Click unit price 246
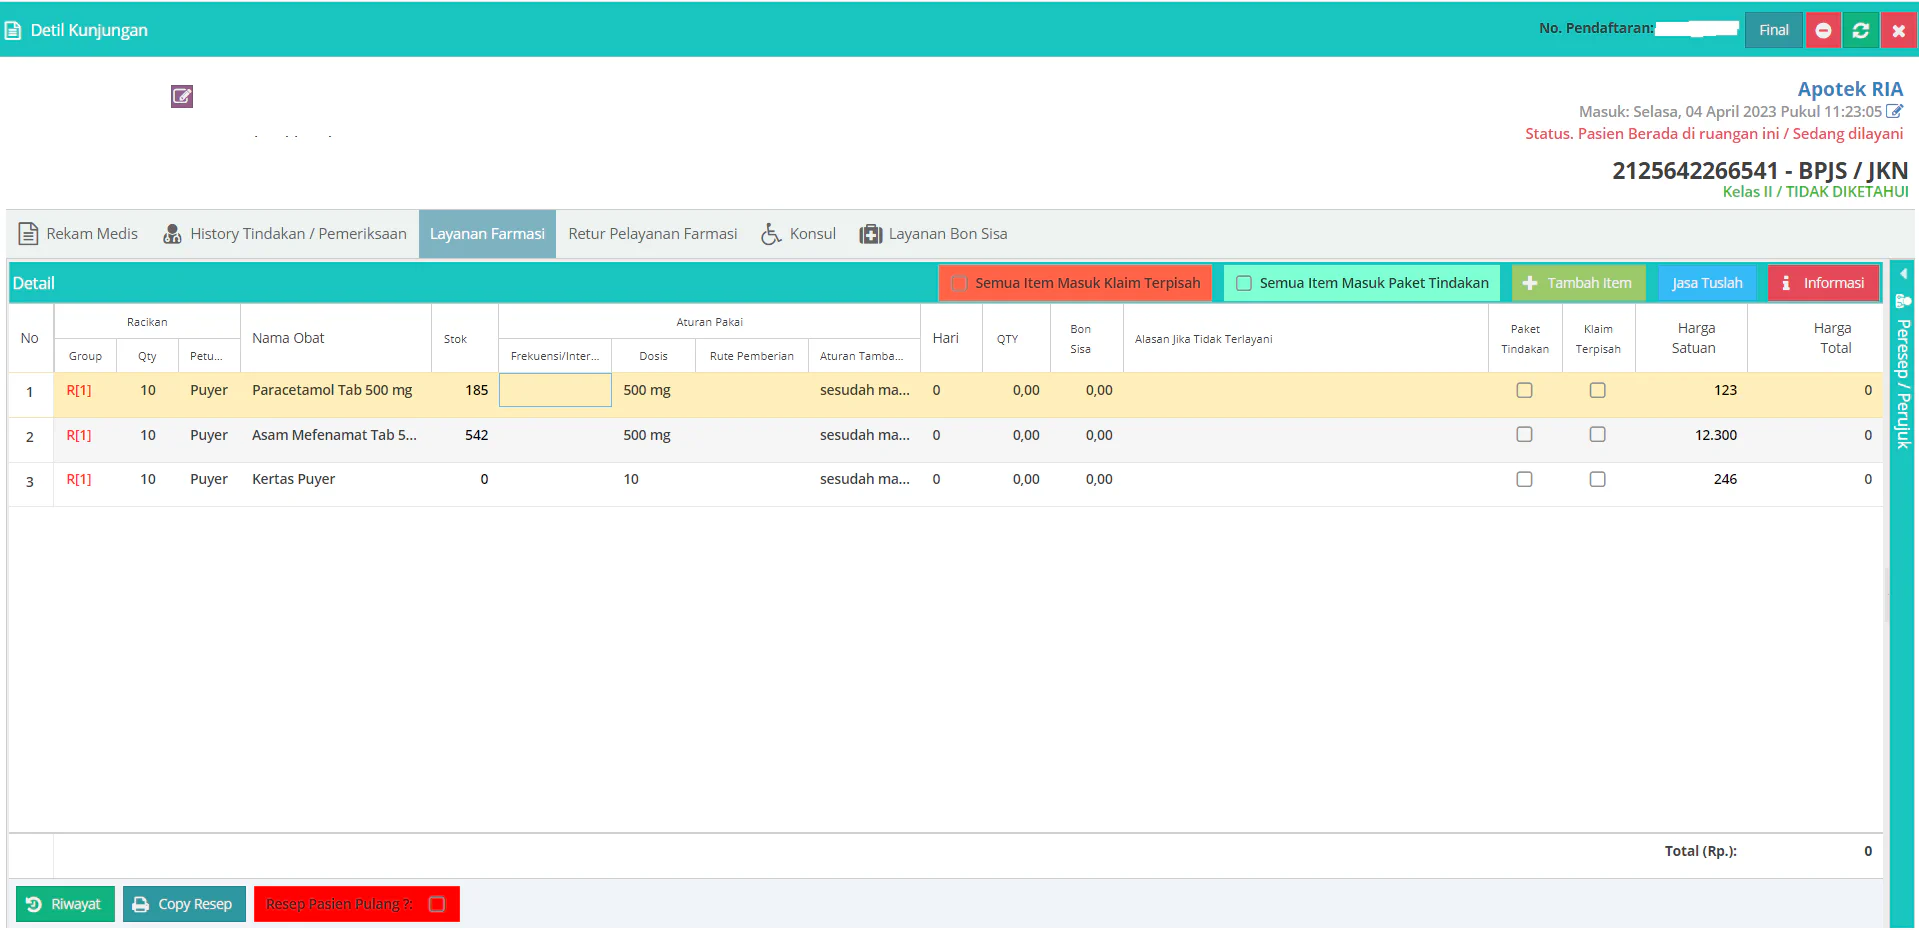This screenshot has width=1919, height=930. 1725,479
